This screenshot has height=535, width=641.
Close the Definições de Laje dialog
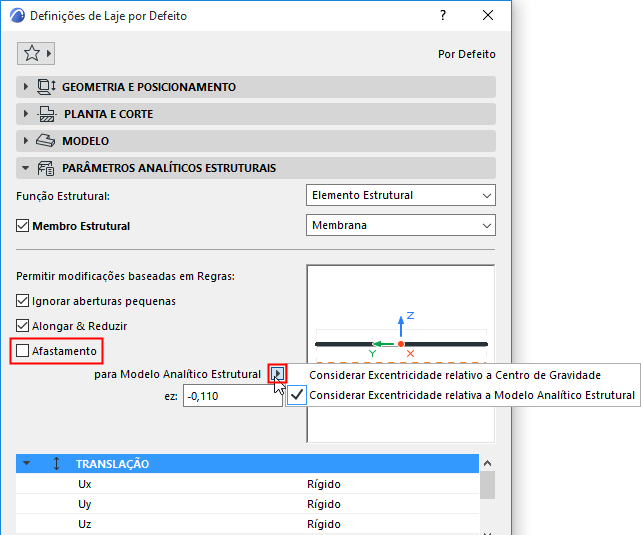click(x=488, y=15)
